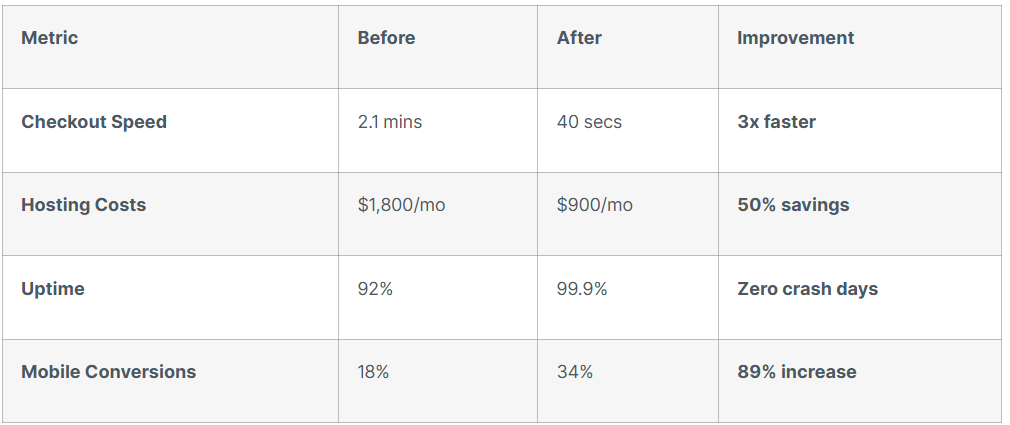Click the 40 secs cell
1010x425 pixels.
click(589, 122)
